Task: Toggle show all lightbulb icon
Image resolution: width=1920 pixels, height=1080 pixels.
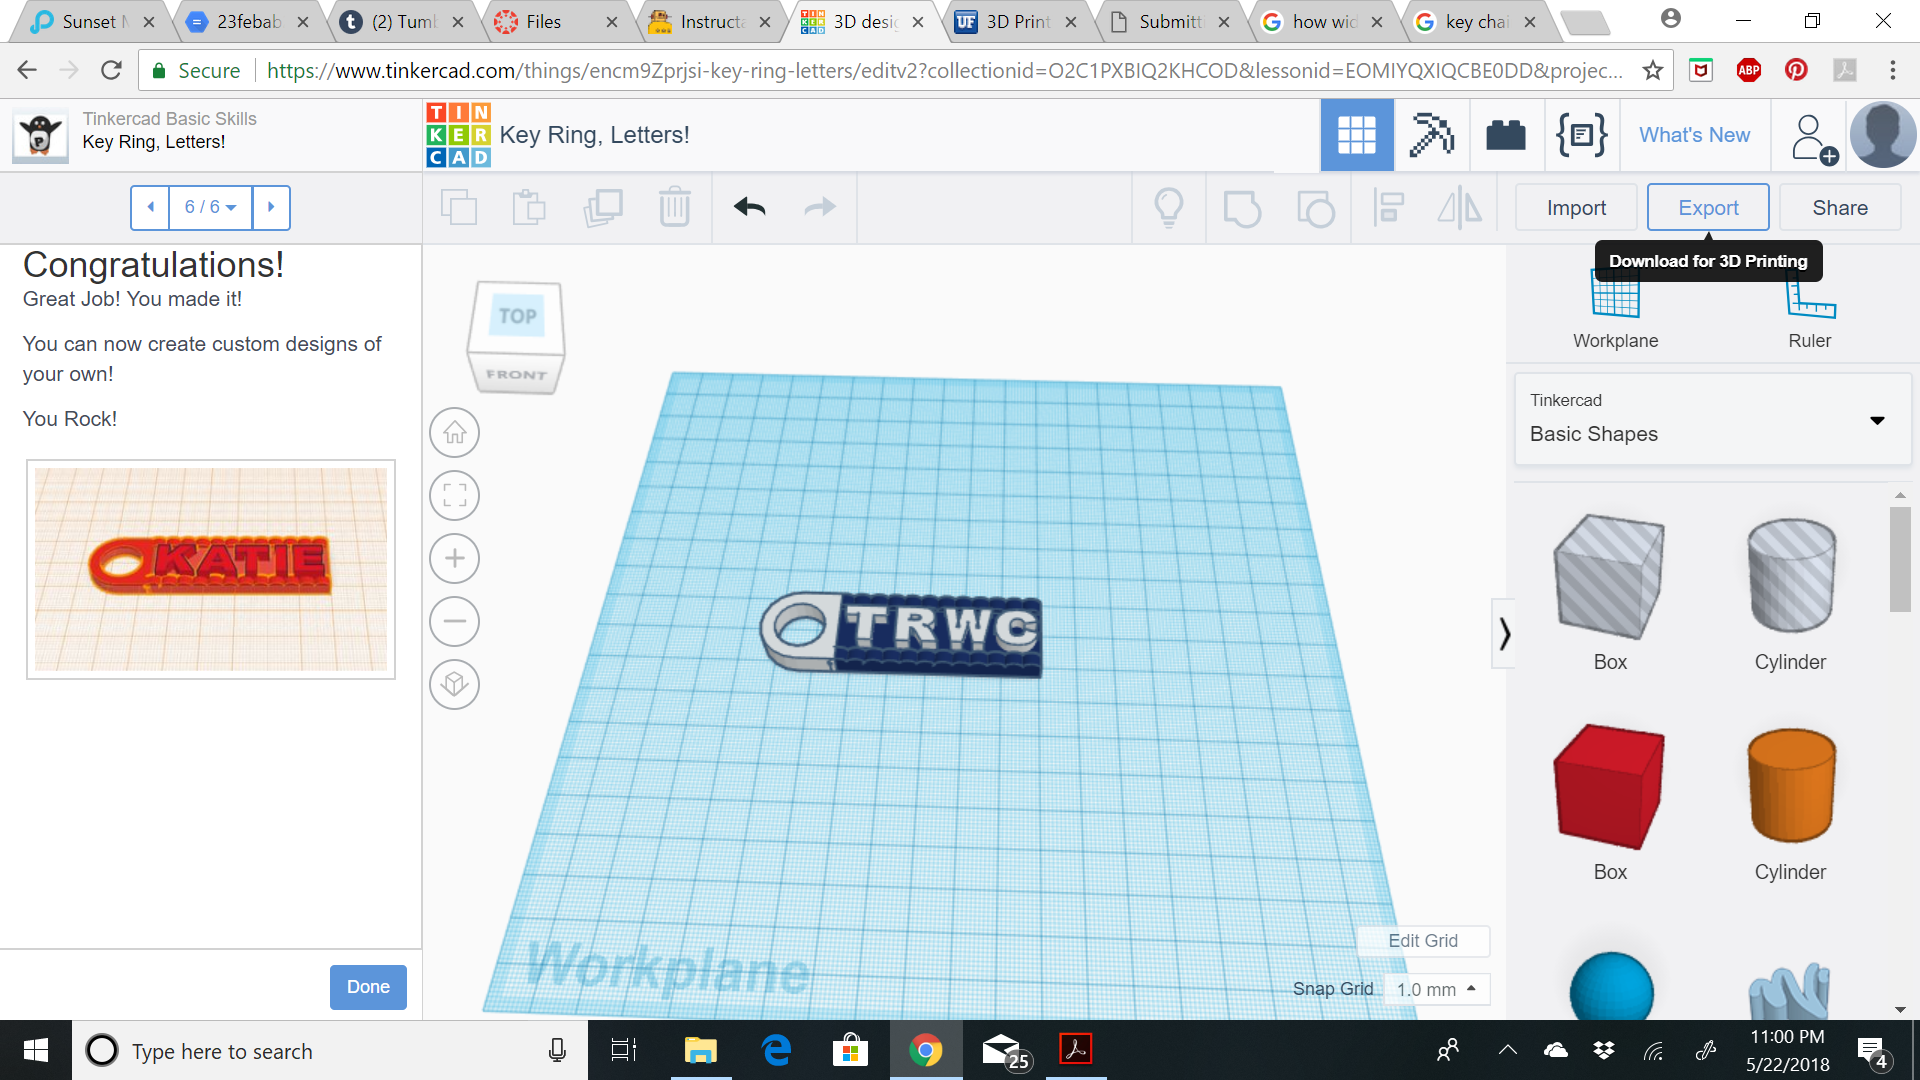Action: pyautogui.click(x=1169, y=207)
